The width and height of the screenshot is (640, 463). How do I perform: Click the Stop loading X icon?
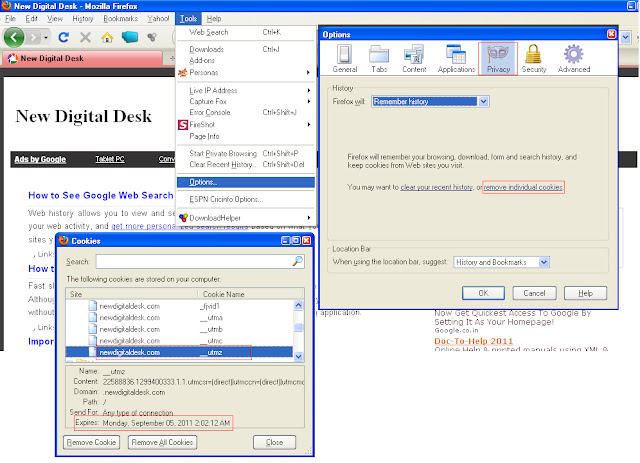point(85,38)
